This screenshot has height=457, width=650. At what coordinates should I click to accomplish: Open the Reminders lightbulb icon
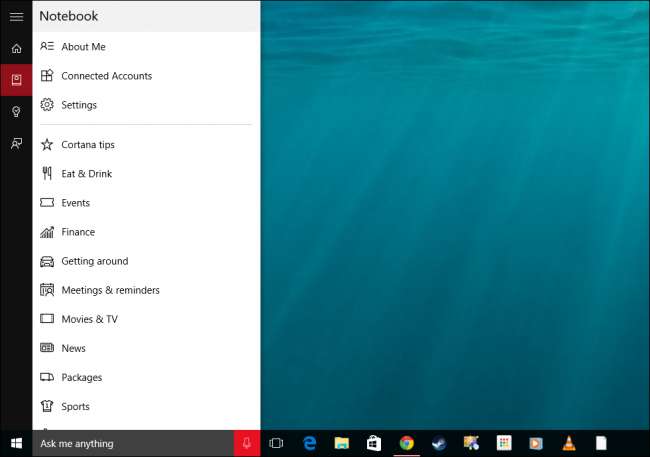pos(16,112)
